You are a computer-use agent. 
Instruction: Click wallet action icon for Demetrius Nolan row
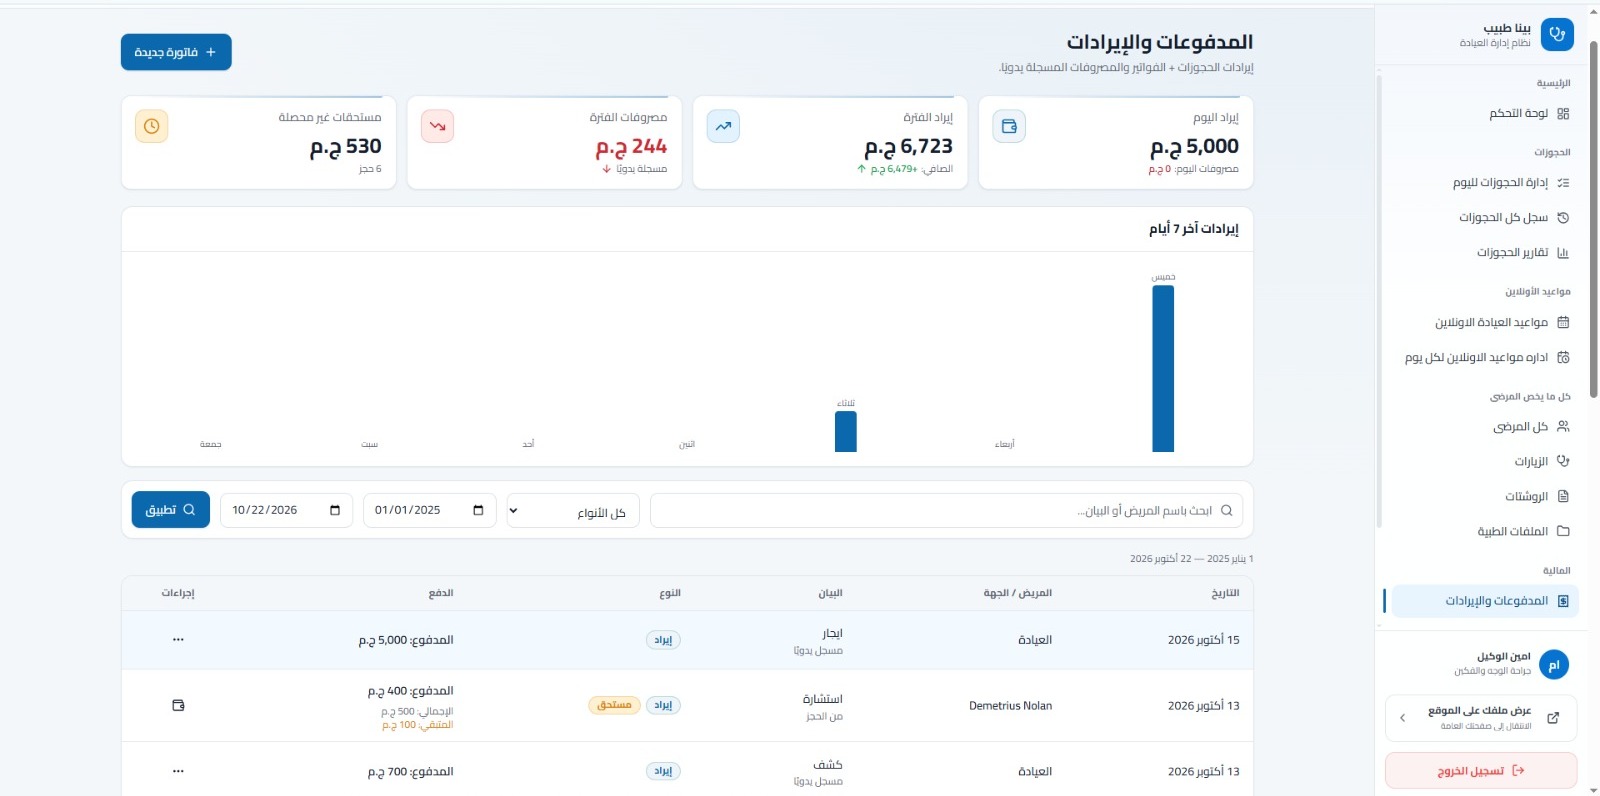click(178, 706)
